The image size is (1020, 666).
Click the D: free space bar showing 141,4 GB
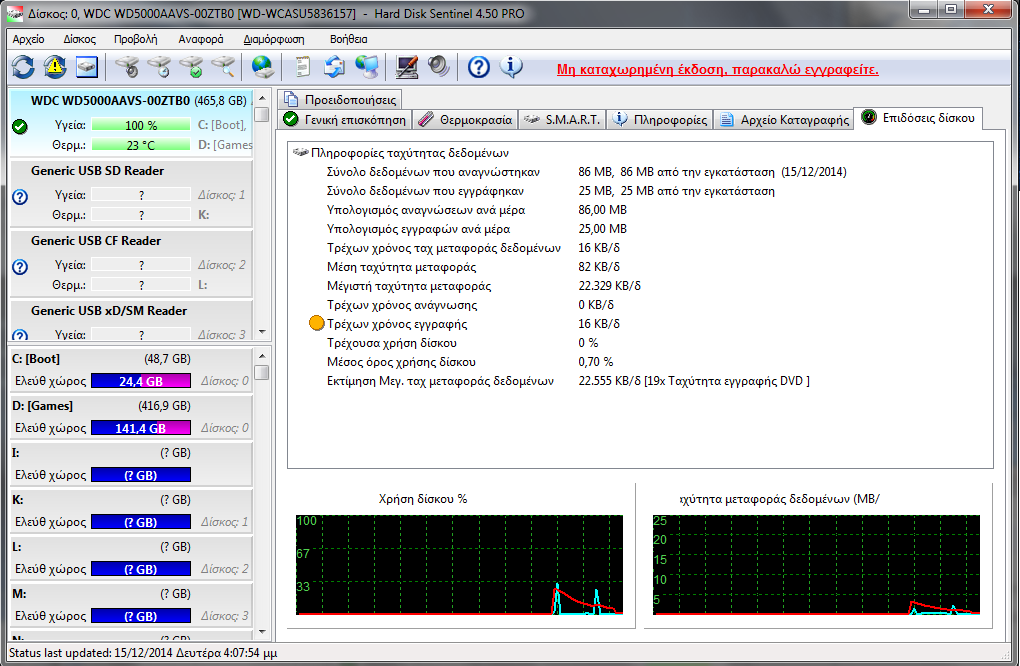(x=141, y=428)
